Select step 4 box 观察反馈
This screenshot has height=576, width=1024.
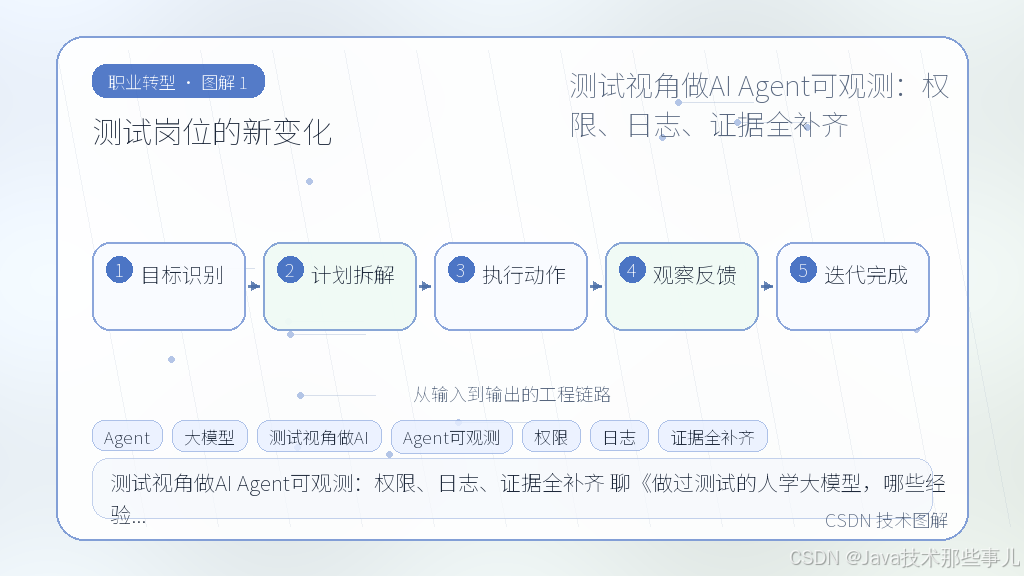(682, 287)
